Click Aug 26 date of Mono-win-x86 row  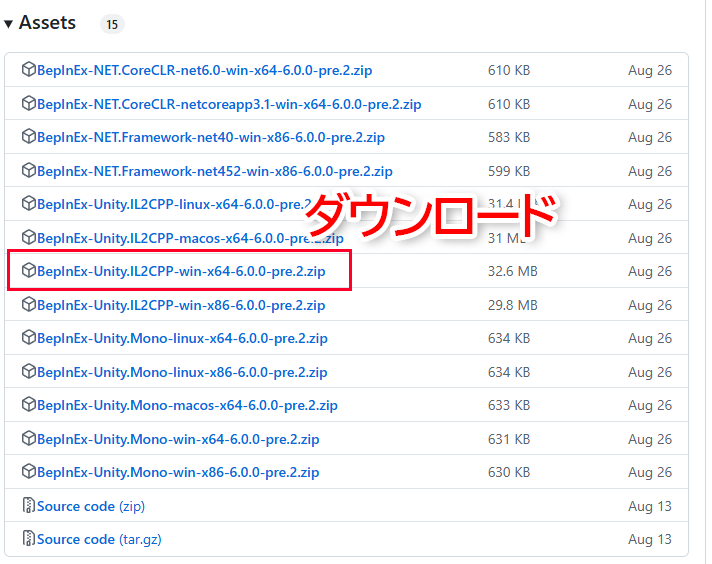click(x=650, y=473)
